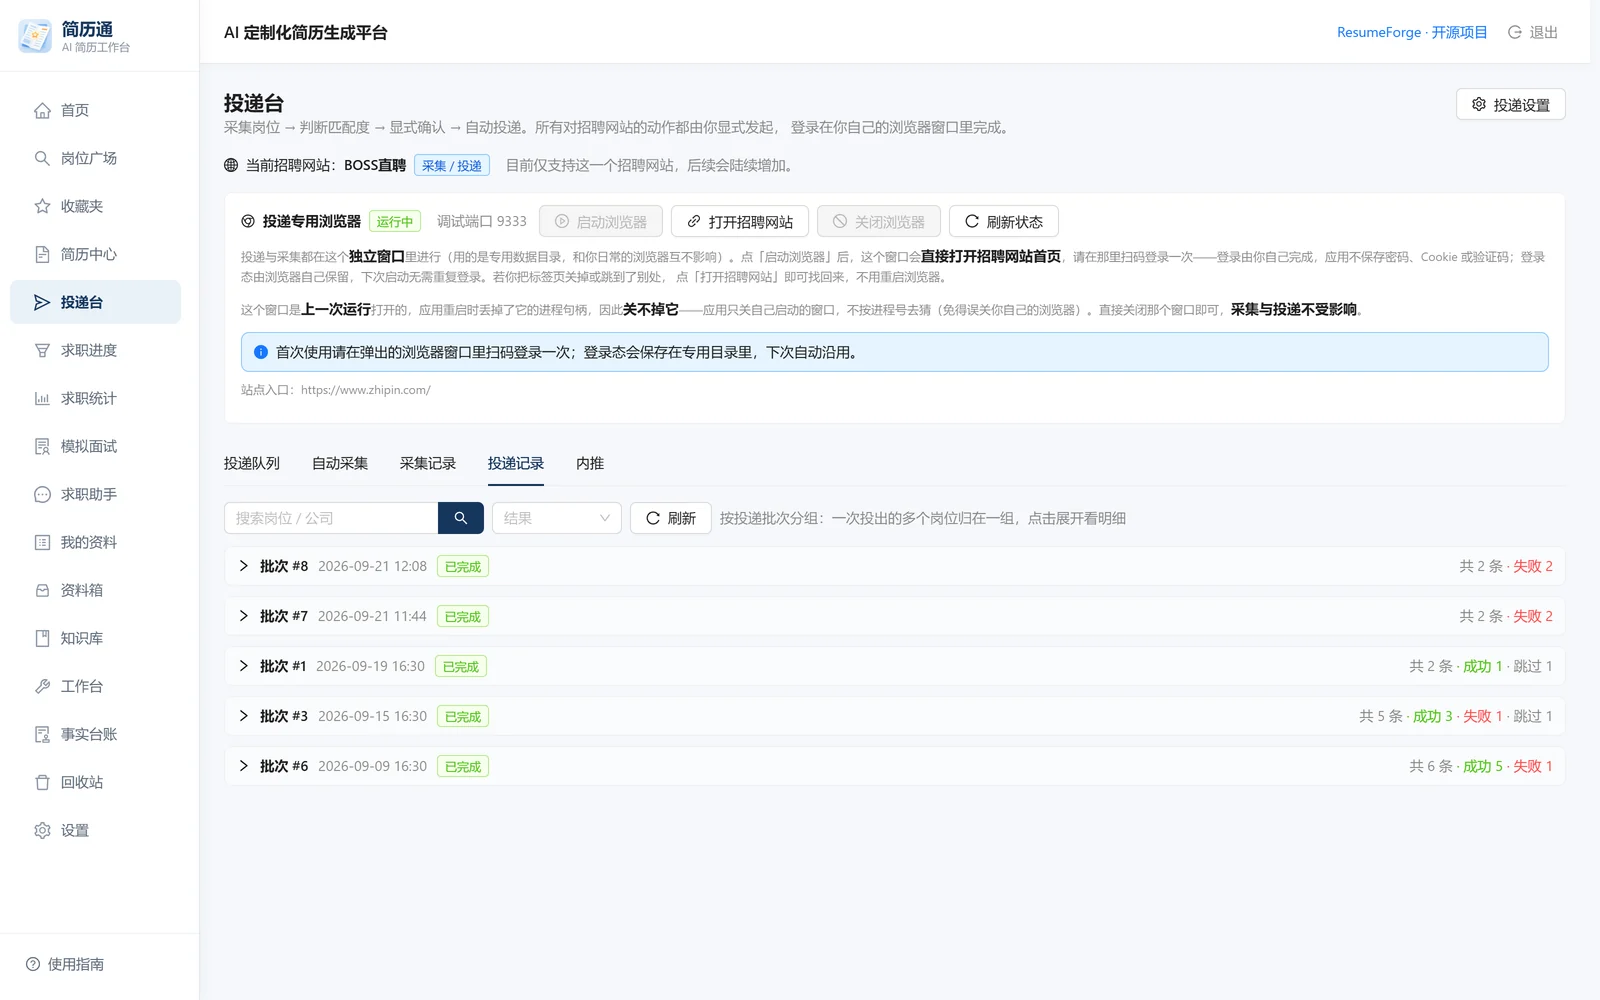This screenshot has width=1600, height=1000.
Task: Switch to 投递队列 tab
Action: (252, 463)
